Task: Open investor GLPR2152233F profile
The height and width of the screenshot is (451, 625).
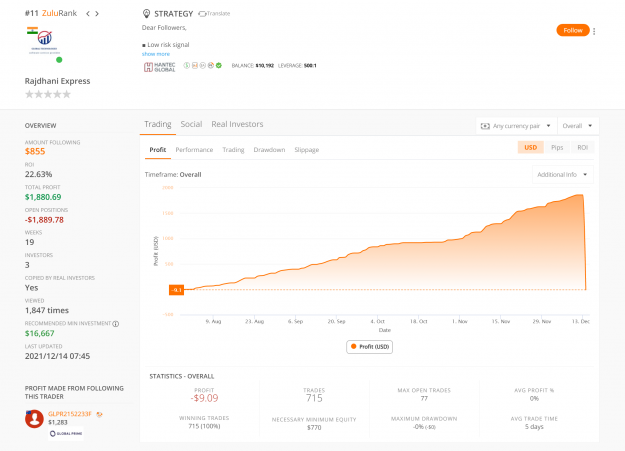Action: (70, 414)
